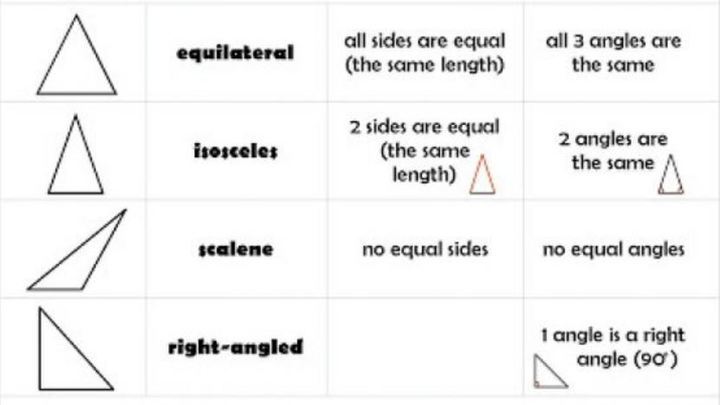Select the large isosceles triangle drawing
Screen dimensions: 720x405
(75, 158)
